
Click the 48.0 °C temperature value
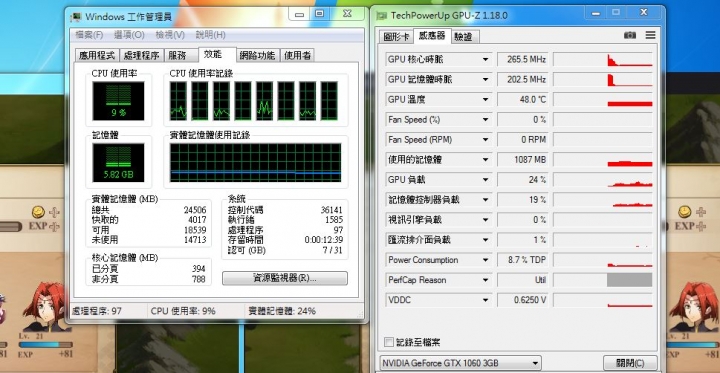coord(523,100)
